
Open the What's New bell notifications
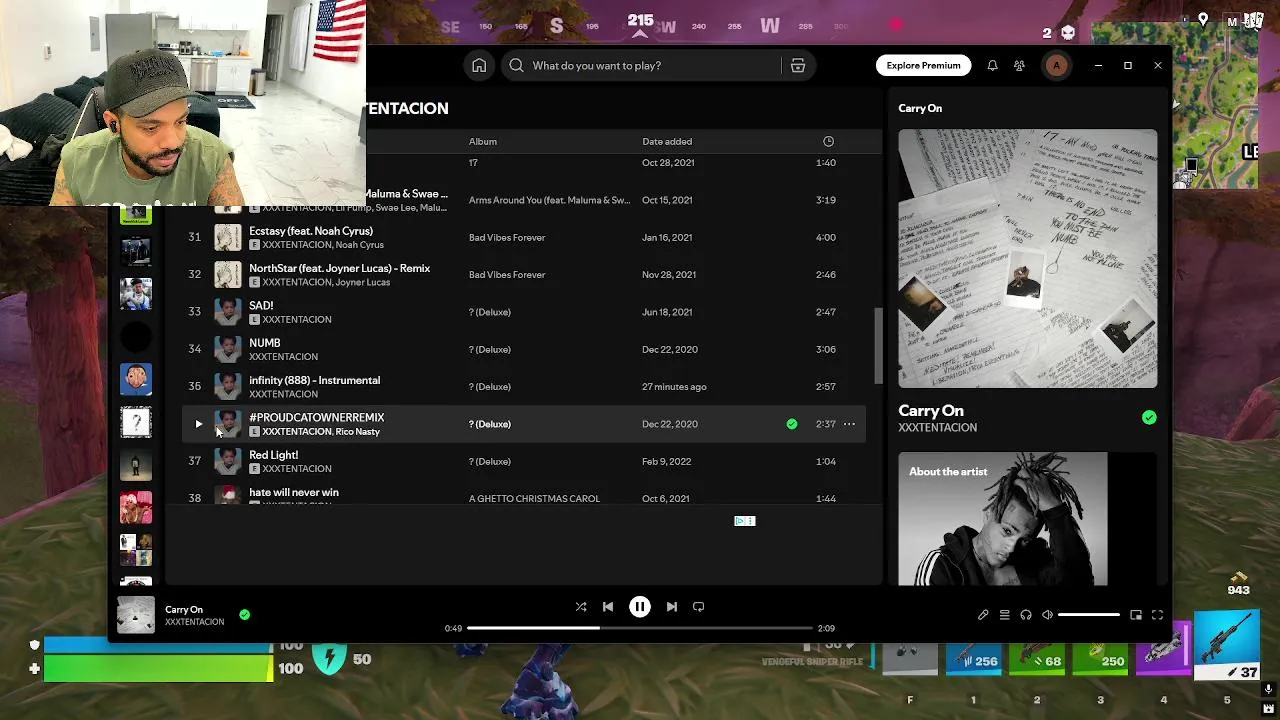(992, 66)
